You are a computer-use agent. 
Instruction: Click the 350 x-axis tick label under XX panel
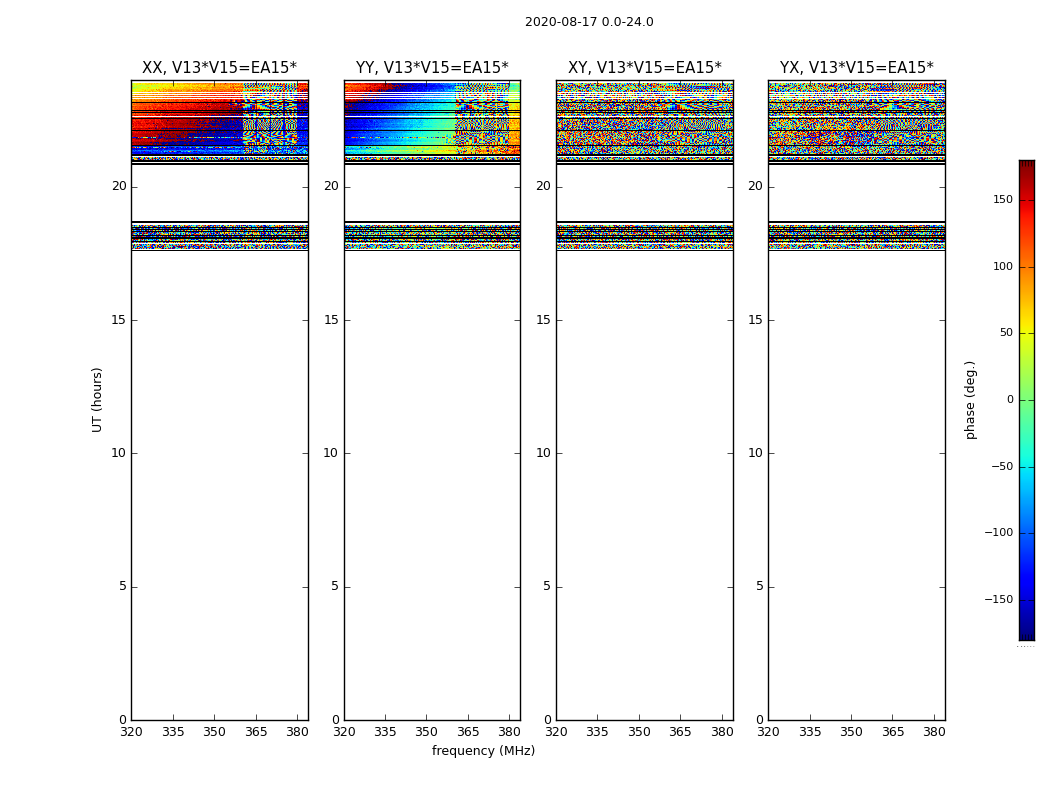(214, 732)
